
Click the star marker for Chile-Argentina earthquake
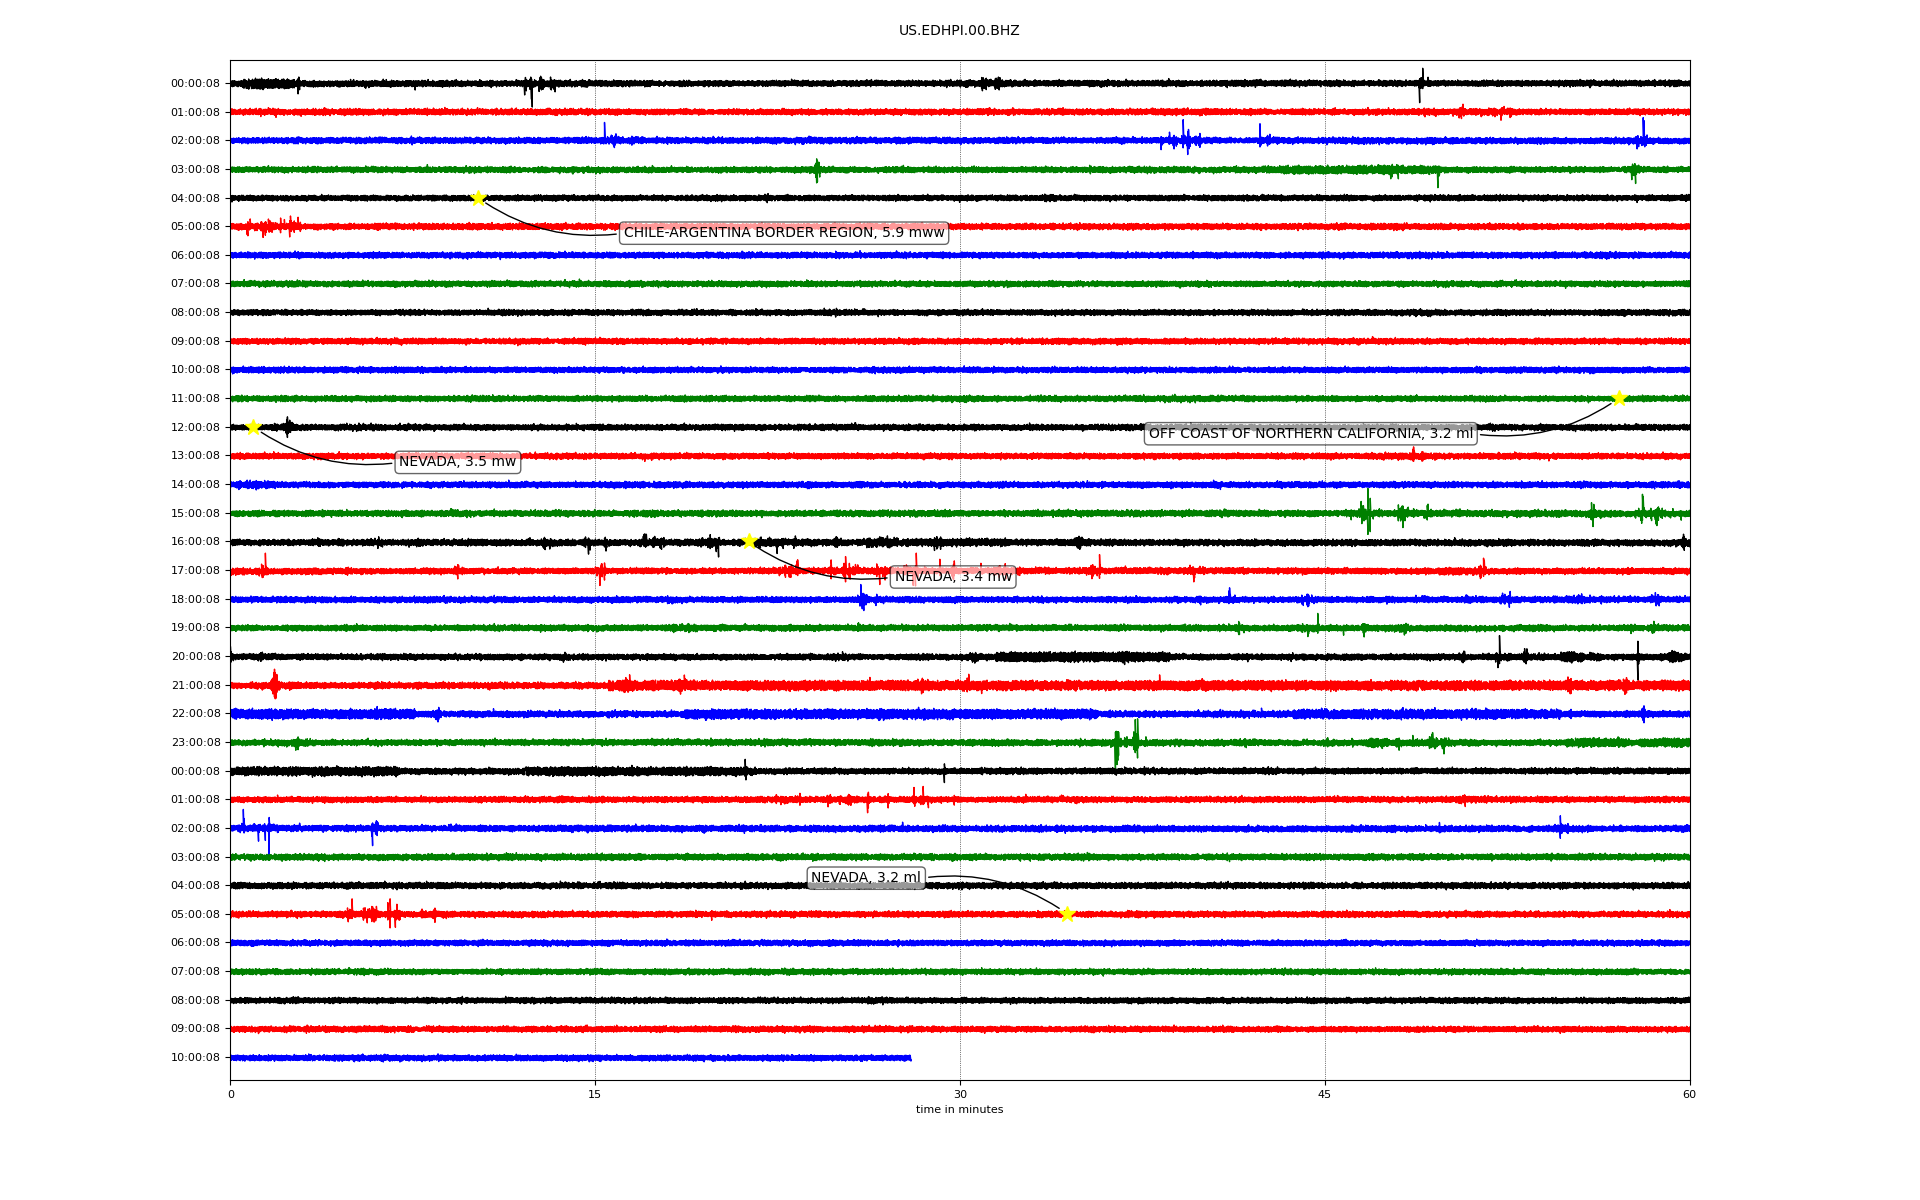click(x=478, y=198)
